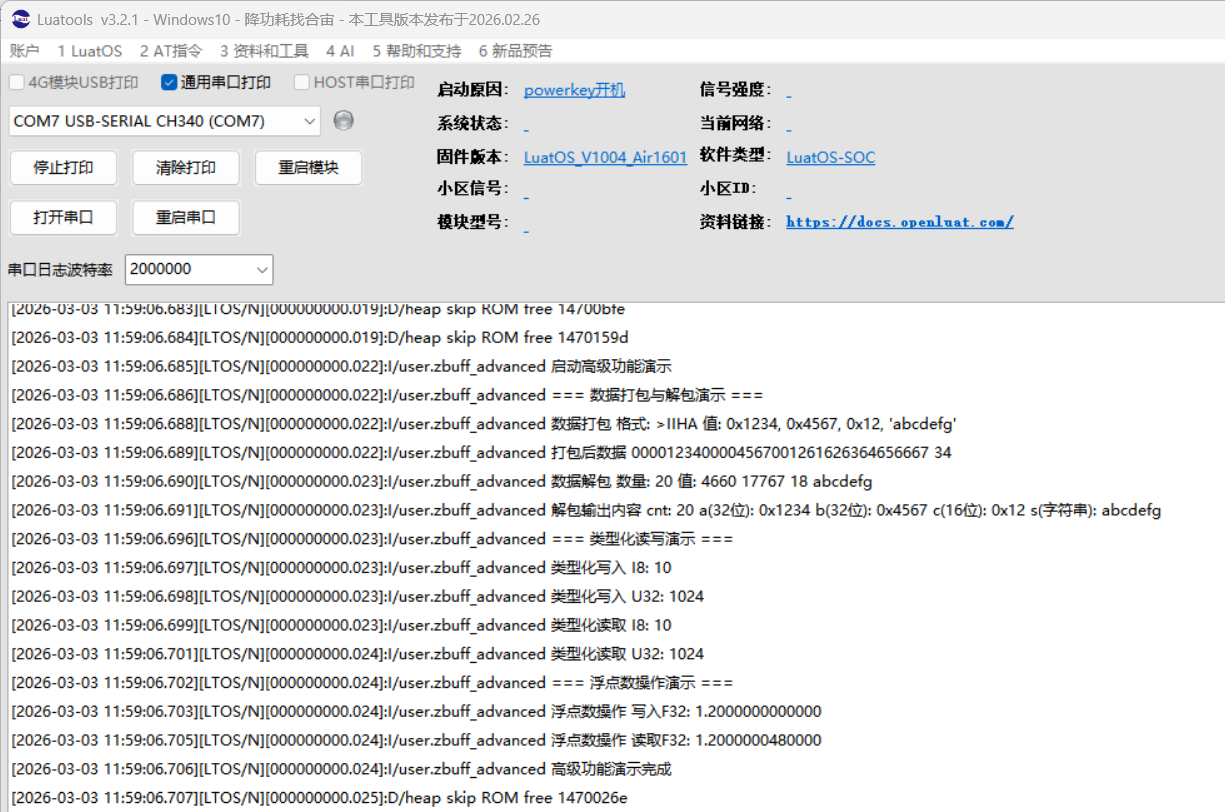The height and width of the screenshot is (812, 1225).
Task: Click log line 数据打包 格式: >IIHA
Action: (484, 424)
